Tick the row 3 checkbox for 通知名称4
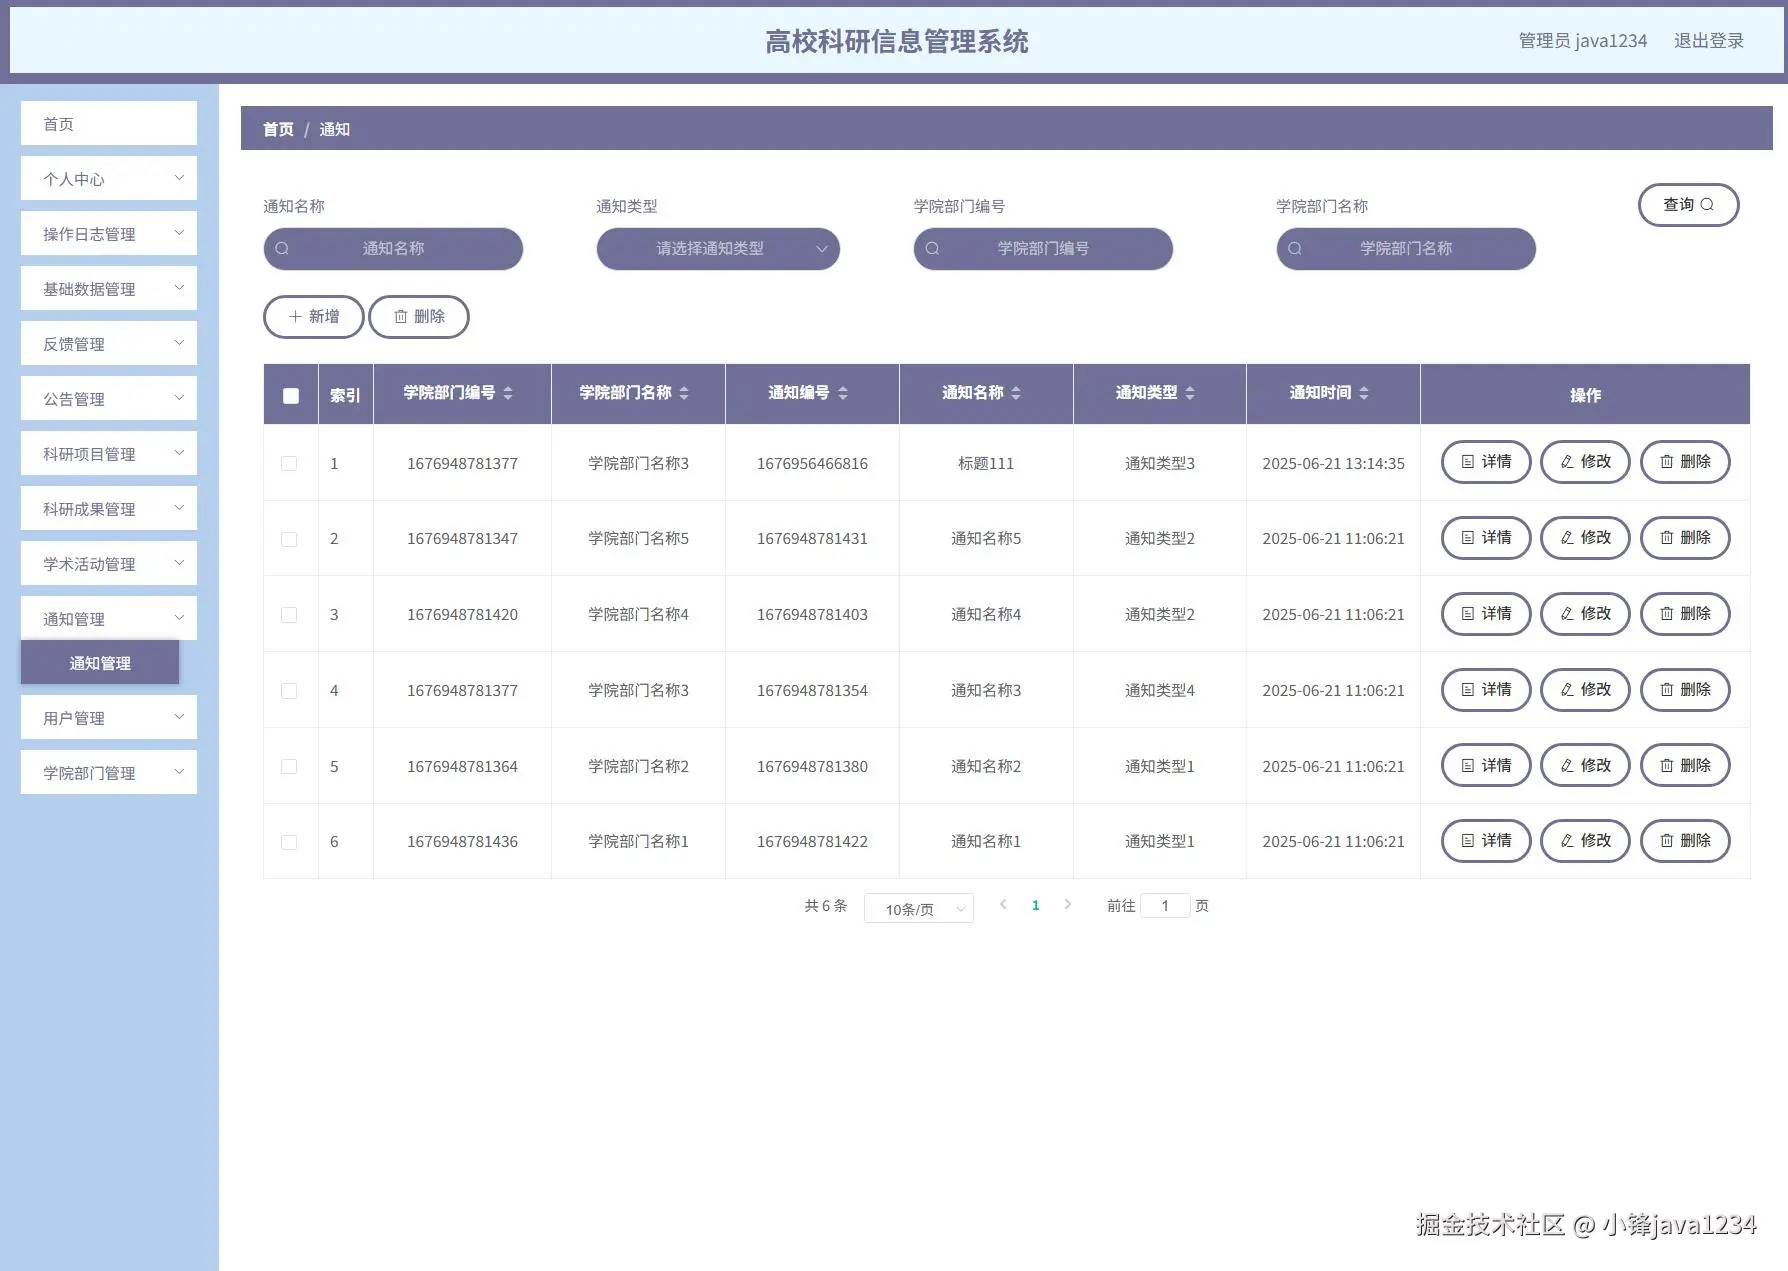This screenshot has height=1271, width=1788. (289, 615)
